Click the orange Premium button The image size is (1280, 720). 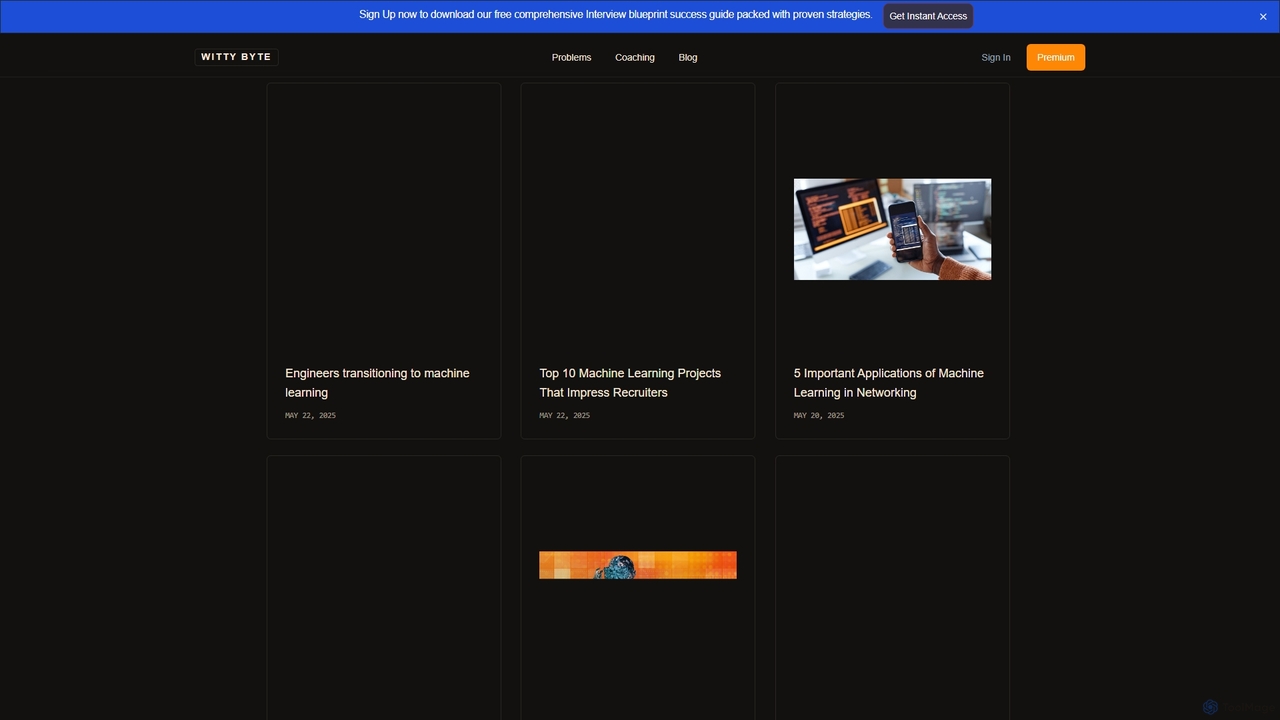pyautogui.click(x=1056, y=57)
